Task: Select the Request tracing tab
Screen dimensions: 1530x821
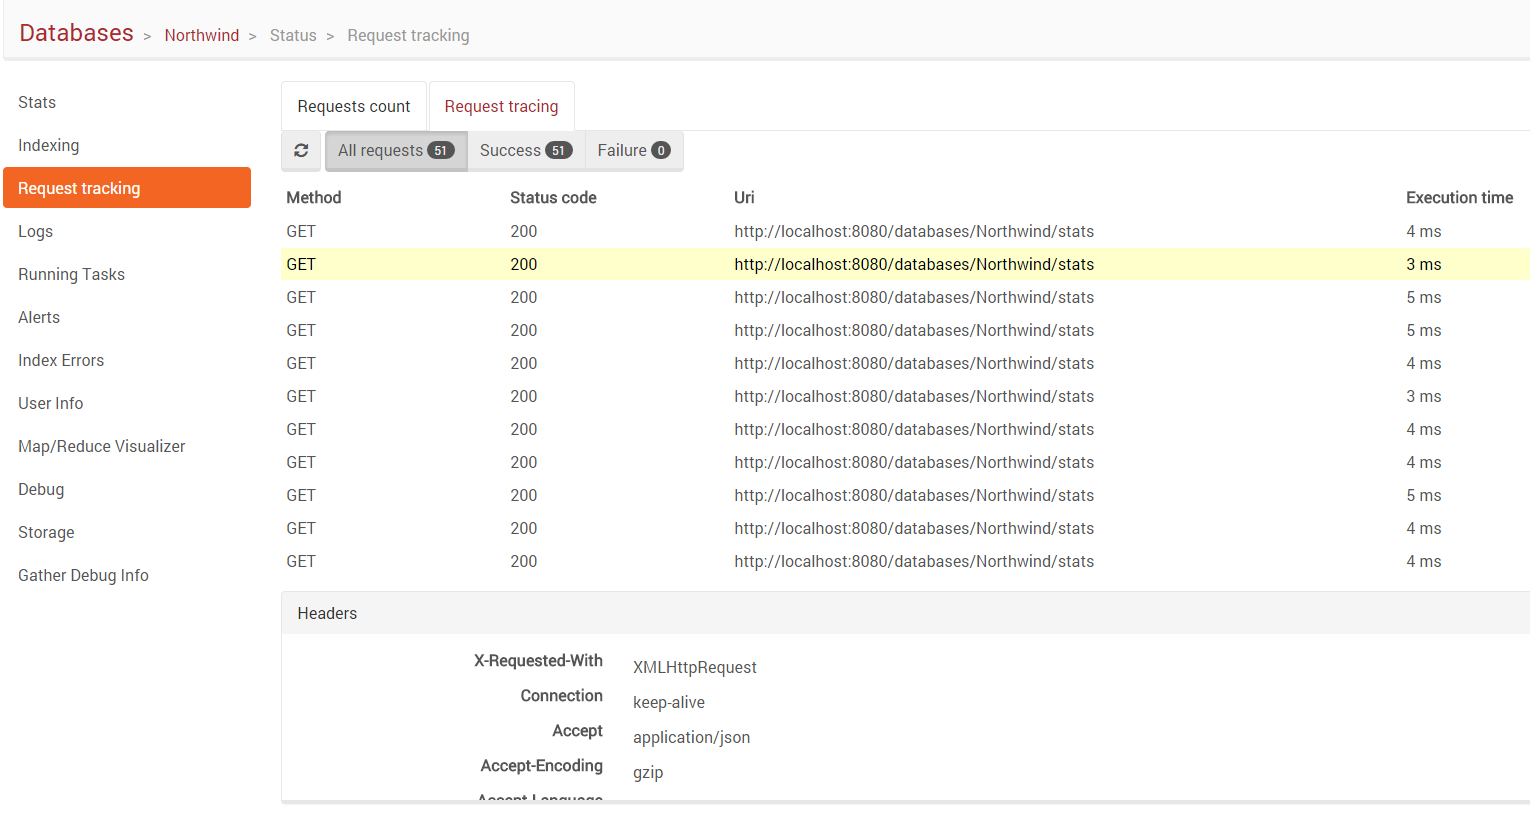Action: click(x=502, y=106)
